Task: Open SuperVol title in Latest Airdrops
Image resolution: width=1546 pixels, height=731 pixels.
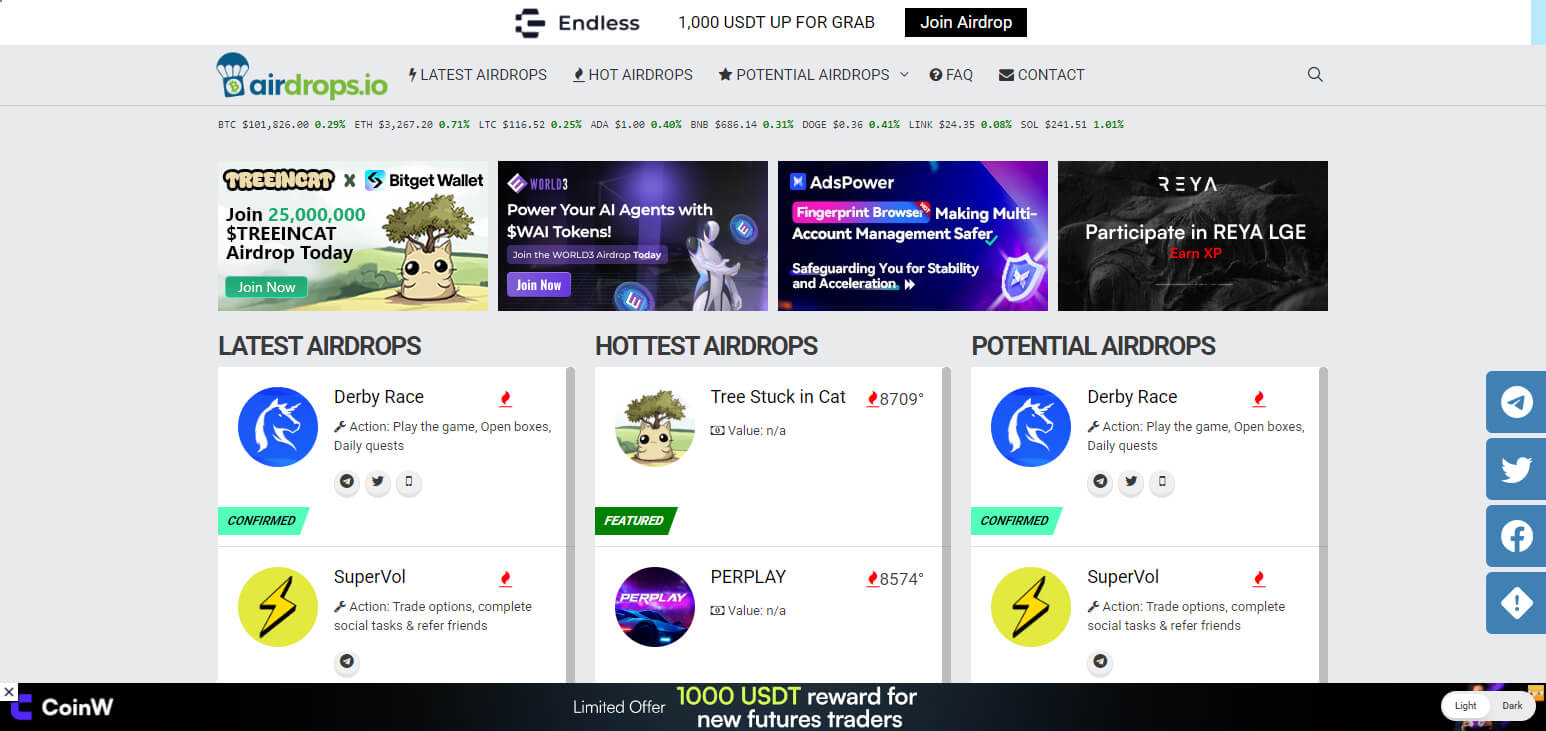Action: (x=370, y=577)
